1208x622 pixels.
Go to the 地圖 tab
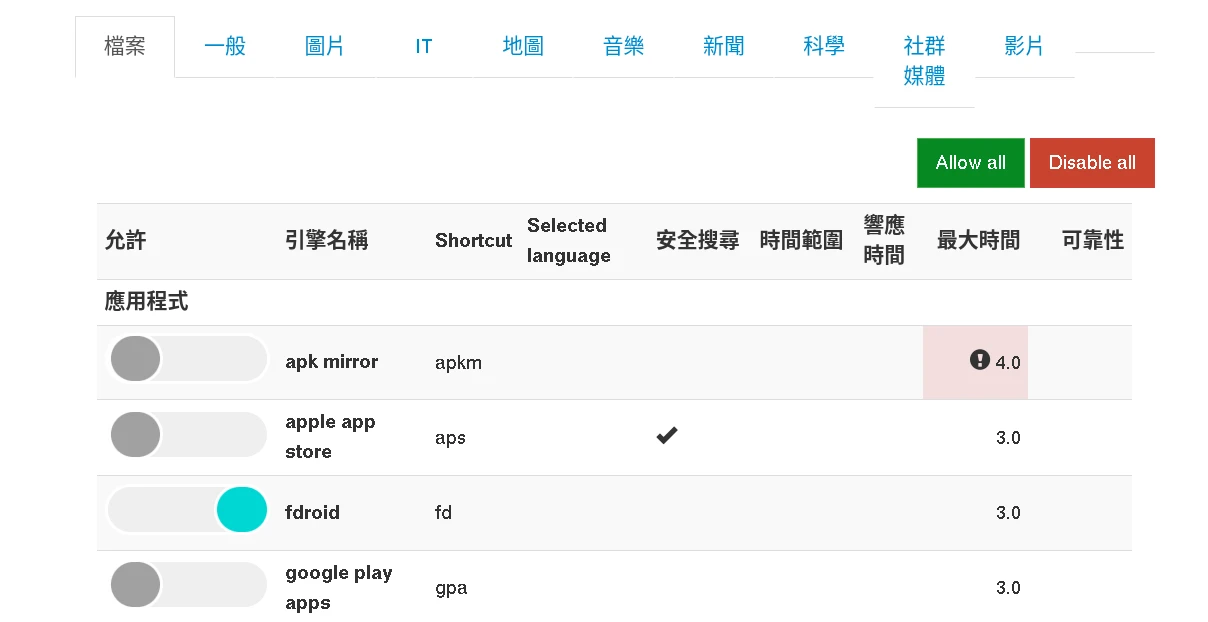[x=523, y=47]
